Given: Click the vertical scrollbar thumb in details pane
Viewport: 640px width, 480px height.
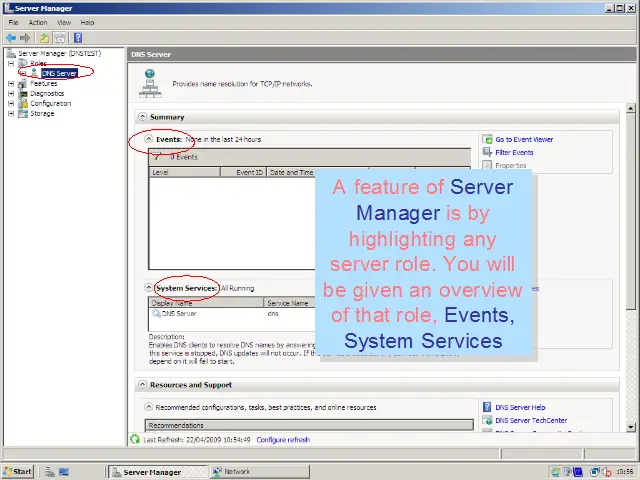Looking at the screenshot, I should coord(631,211).
